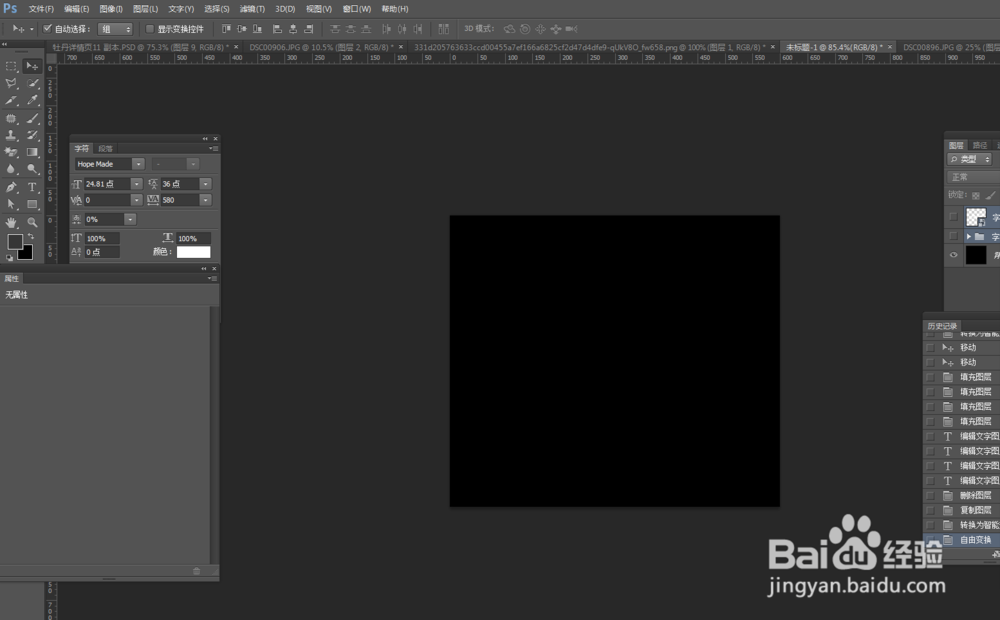Open the text color white swatch
The width and height of the screenshot is (1000, 620).
(x=193, y=252)
